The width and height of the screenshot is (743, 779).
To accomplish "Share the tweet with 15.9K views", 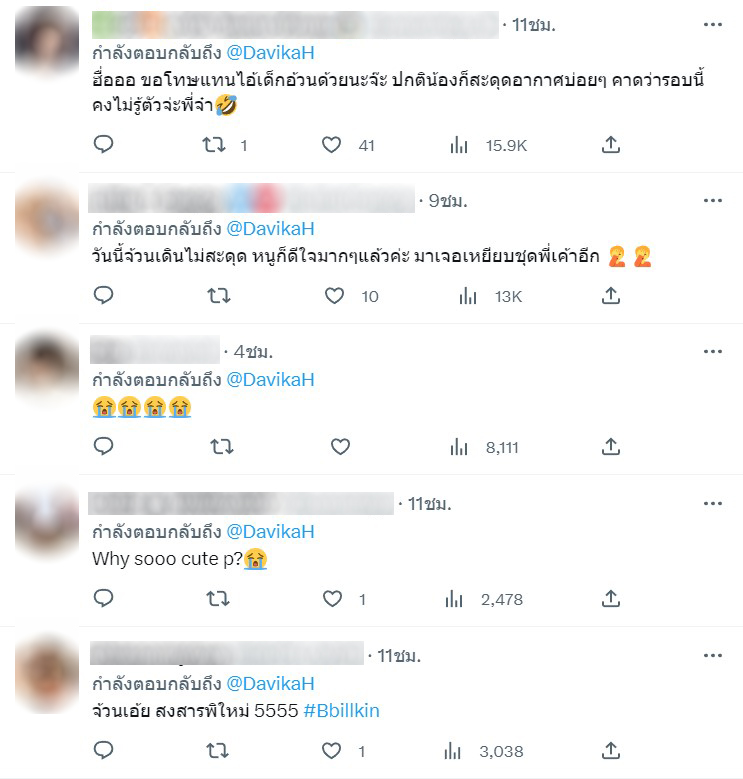I will click(x=611, y=145).
